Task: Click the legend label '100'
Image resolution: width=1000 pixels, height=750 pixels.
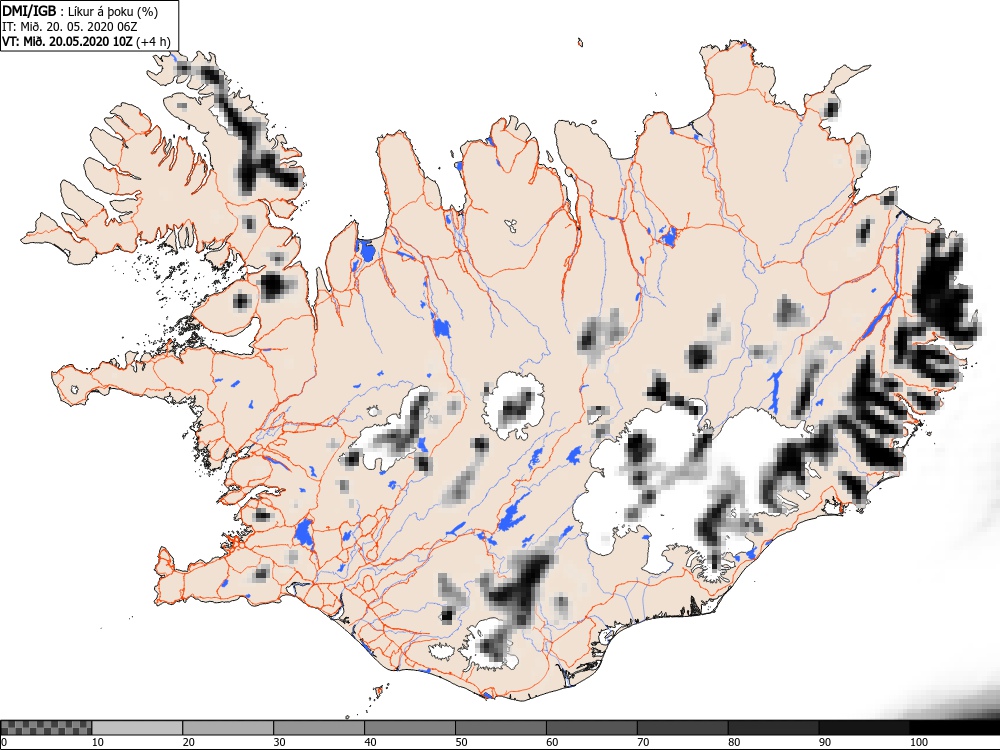Action: pyautogui.click(x=918, y=742)
